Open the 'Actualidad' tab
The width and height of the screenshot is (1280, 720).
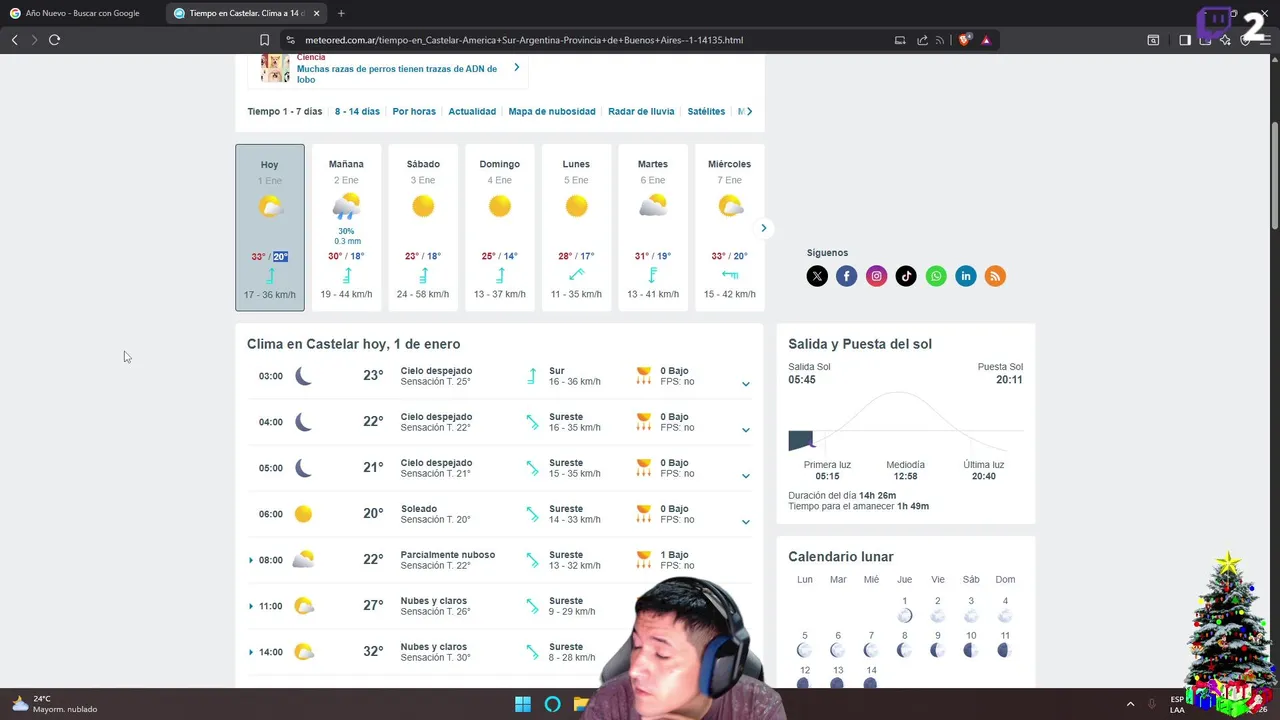[x=472, y=111]
